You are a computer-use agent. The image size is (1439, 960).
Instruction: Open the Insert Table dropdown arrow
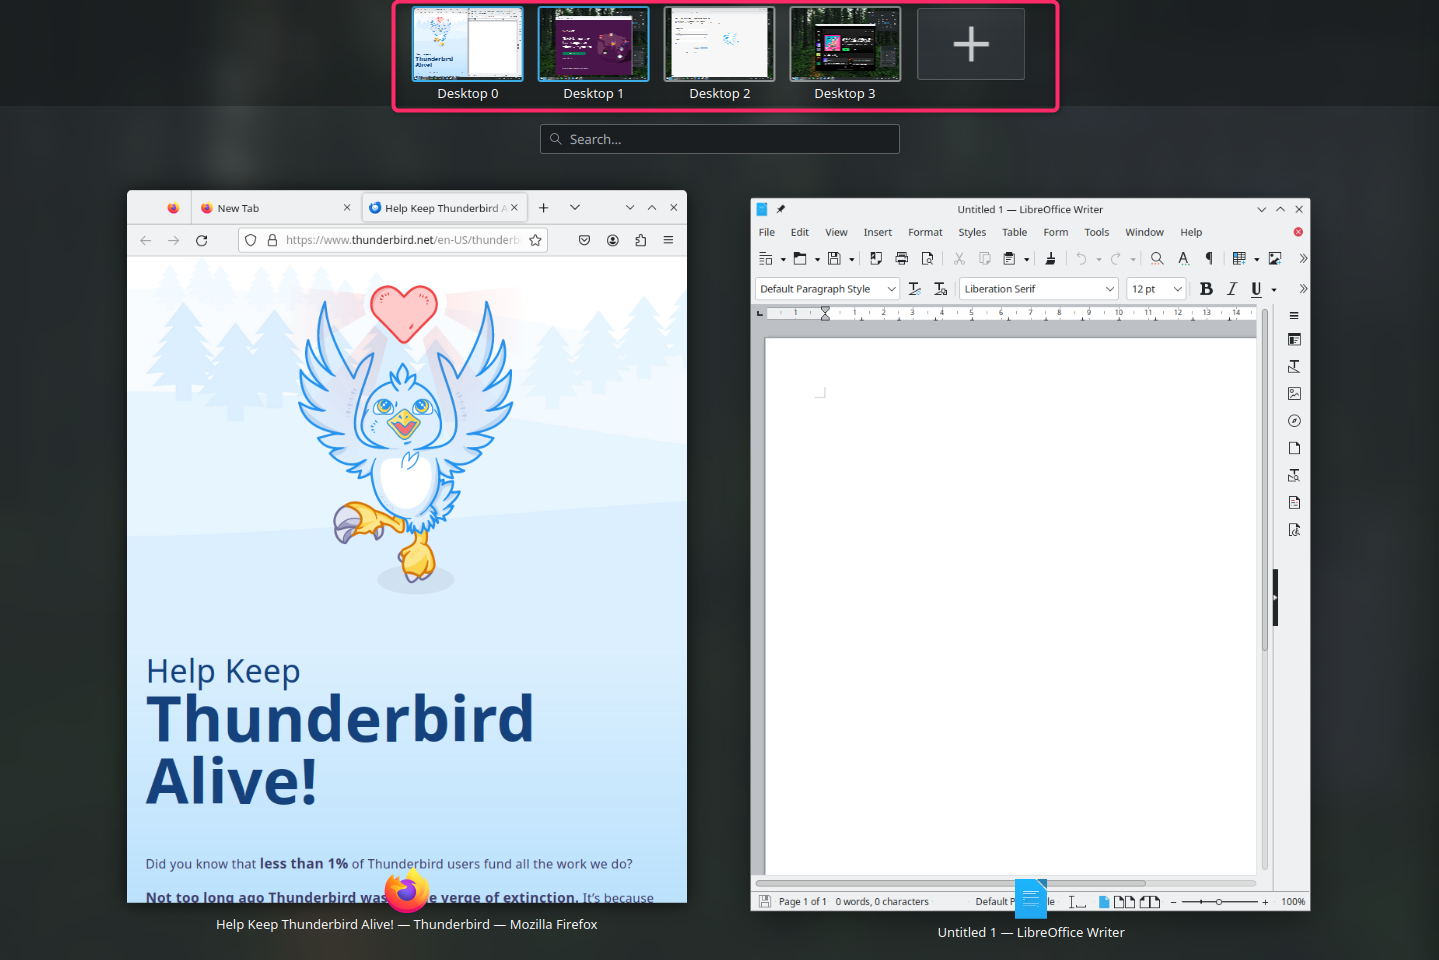point(1257,259)
